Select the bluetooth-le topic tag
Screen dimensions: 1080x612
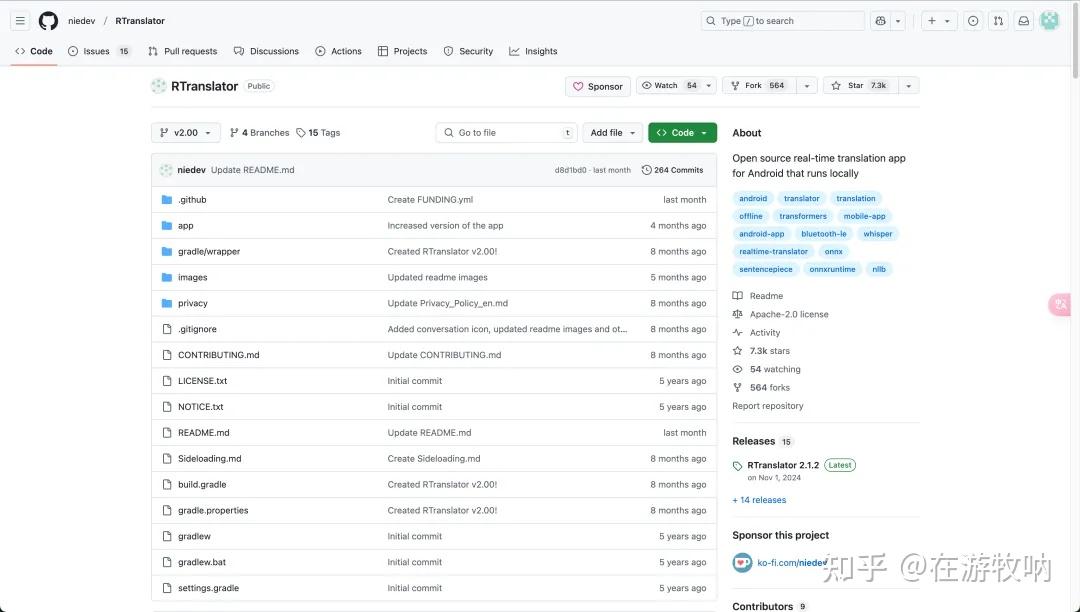824,234
